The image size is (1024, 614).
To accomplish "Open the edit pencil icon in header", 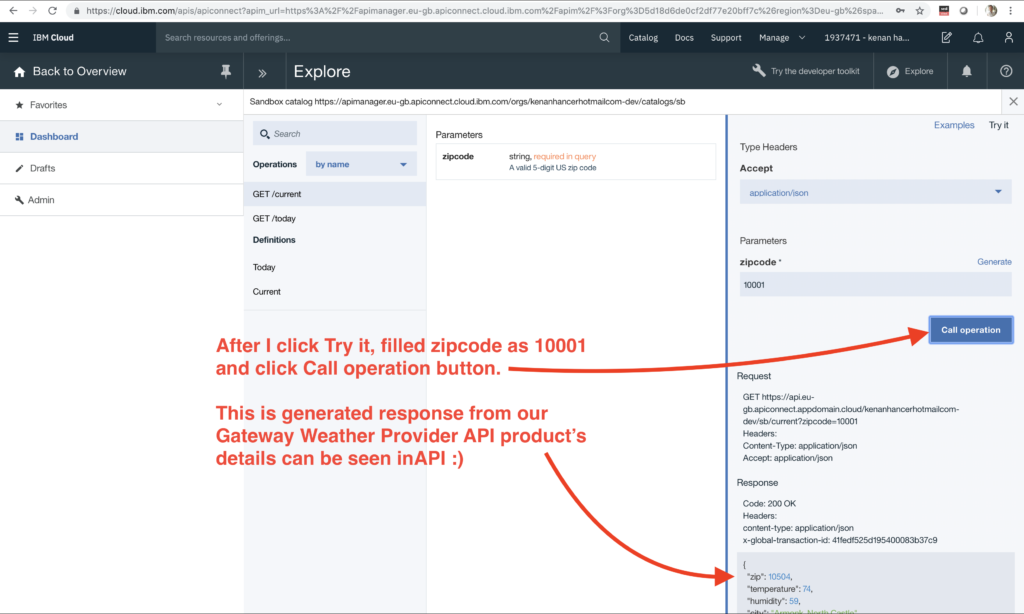I will pyautogui.click(x=946, y=38).
